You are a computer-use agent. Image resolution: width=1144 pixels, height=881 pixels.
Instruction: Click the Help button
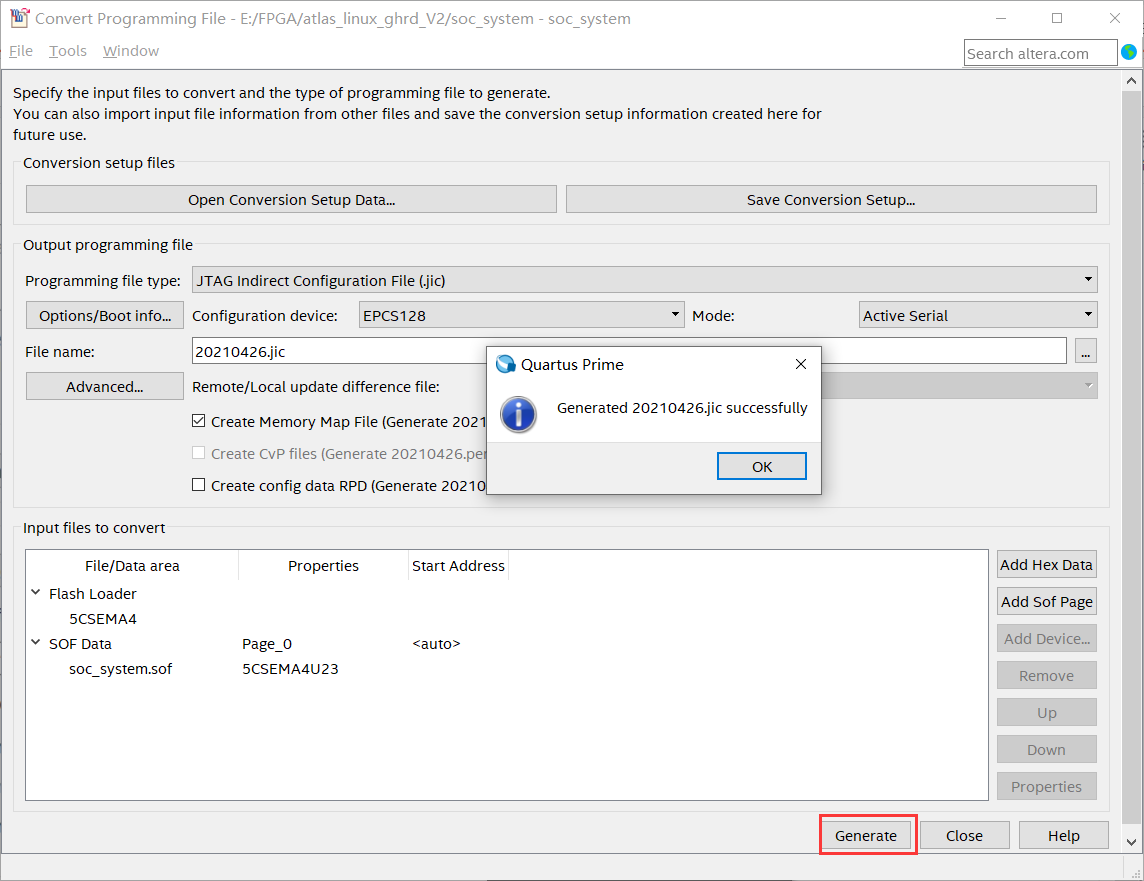click(1064, 835)
